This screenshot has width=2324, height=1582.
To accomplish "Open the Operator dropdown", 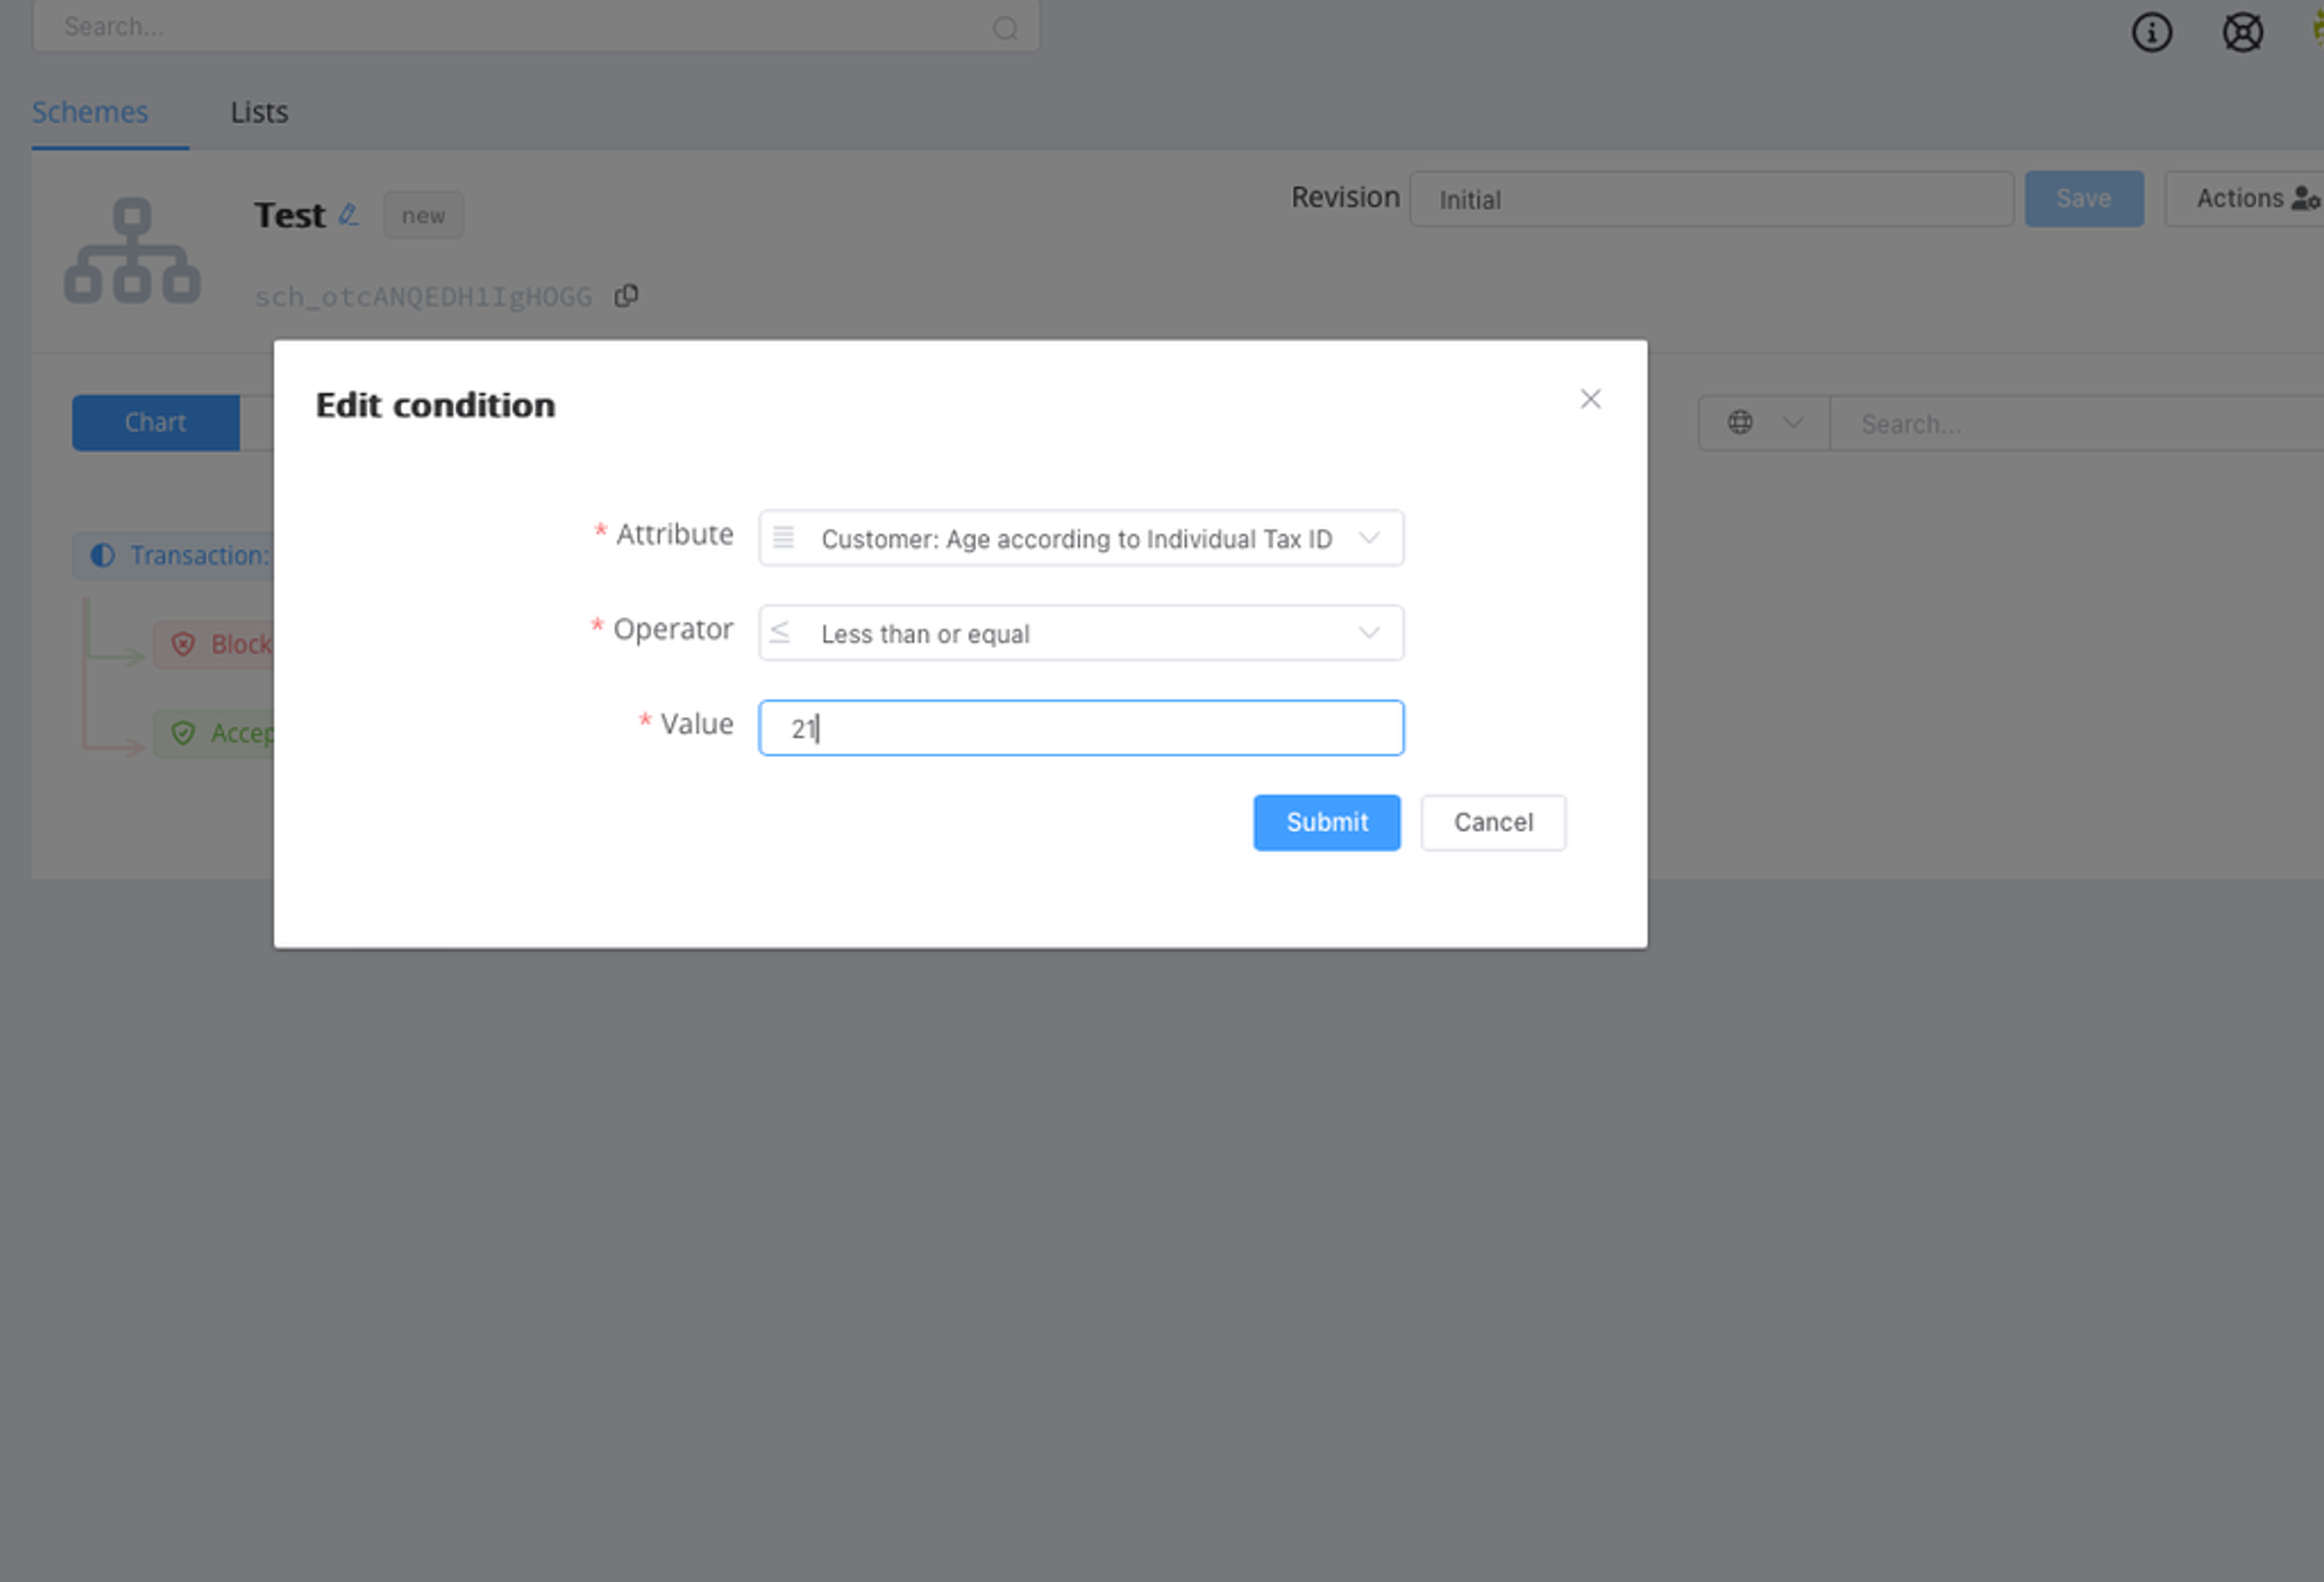I will pos(1081,633).
